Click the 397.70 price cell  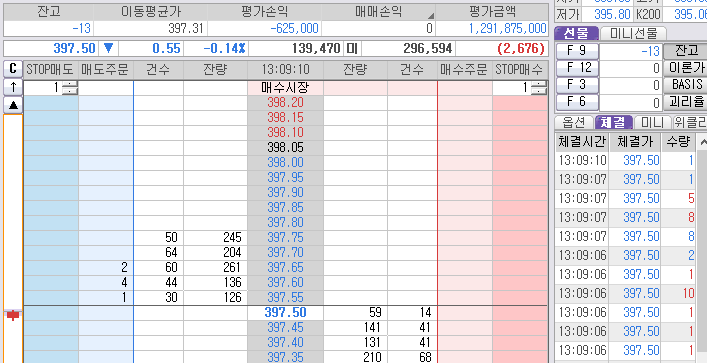285,252
